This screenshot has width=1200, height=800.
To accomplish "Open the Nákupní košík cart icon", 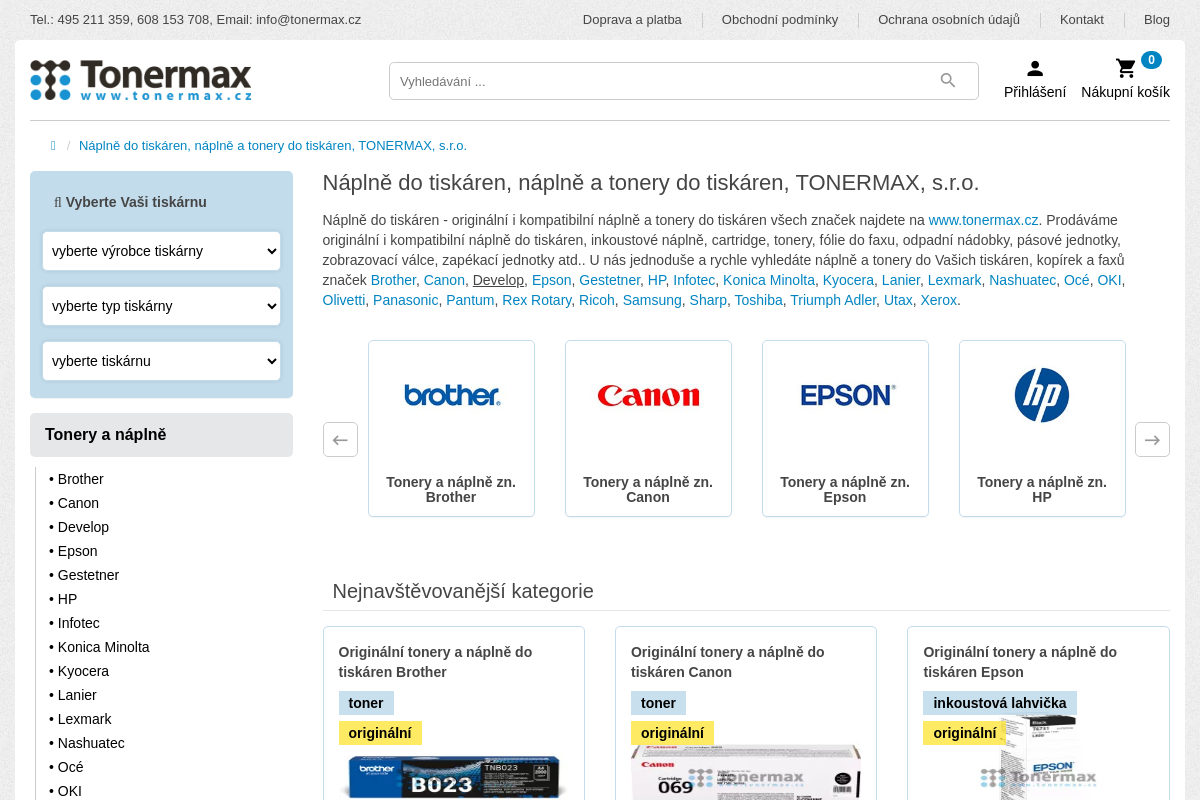I will [x=1126, y=68].
